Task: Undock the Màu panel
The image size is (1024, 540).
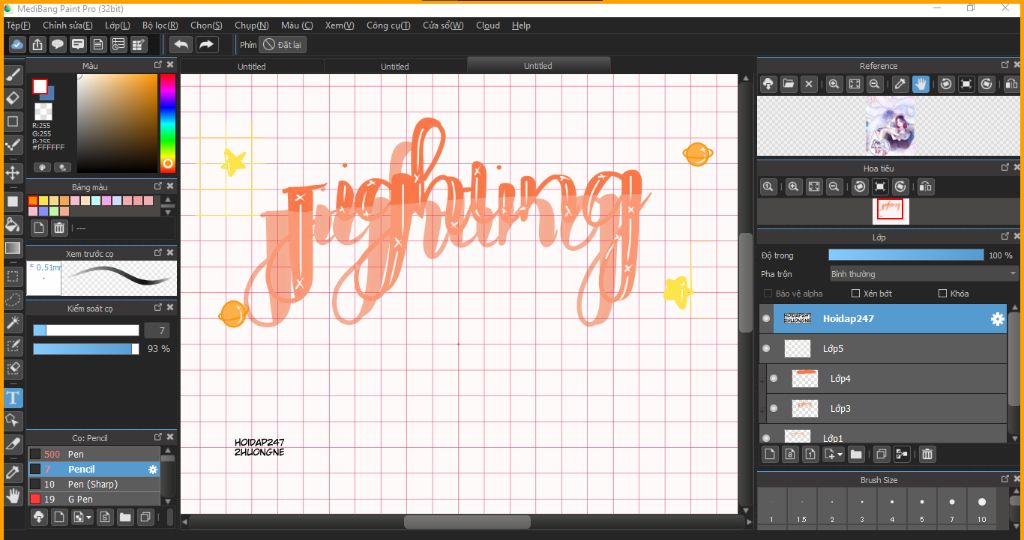Action: pos(157,65)
